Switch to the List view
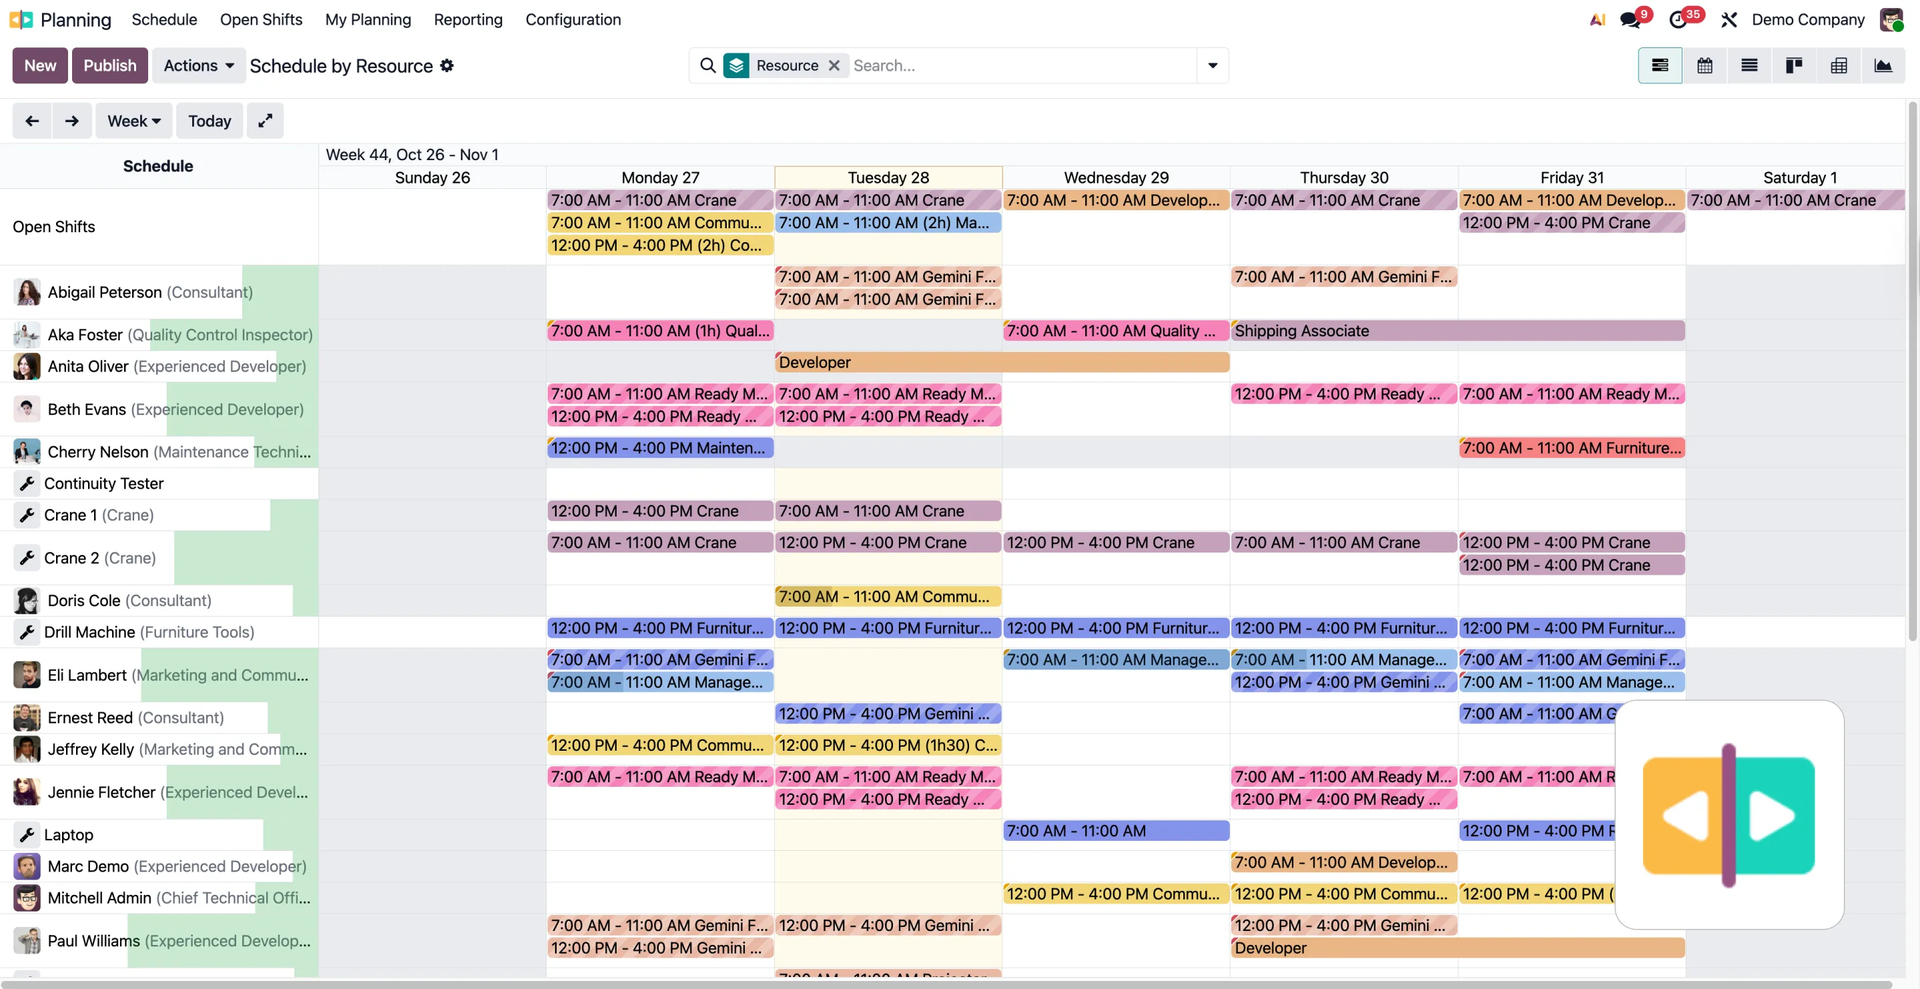 click(x=1749, y=66)
